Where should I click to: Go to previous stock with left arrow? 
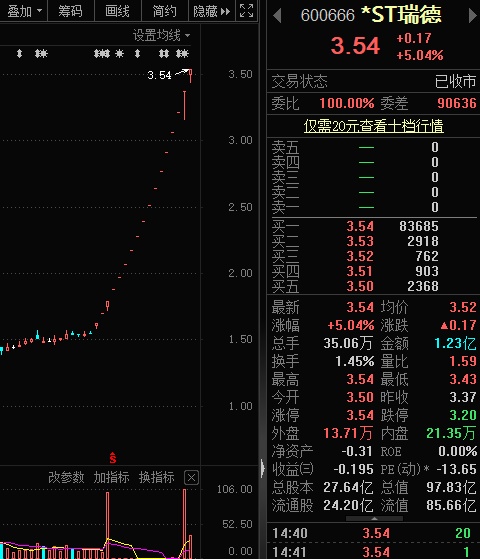277,15
